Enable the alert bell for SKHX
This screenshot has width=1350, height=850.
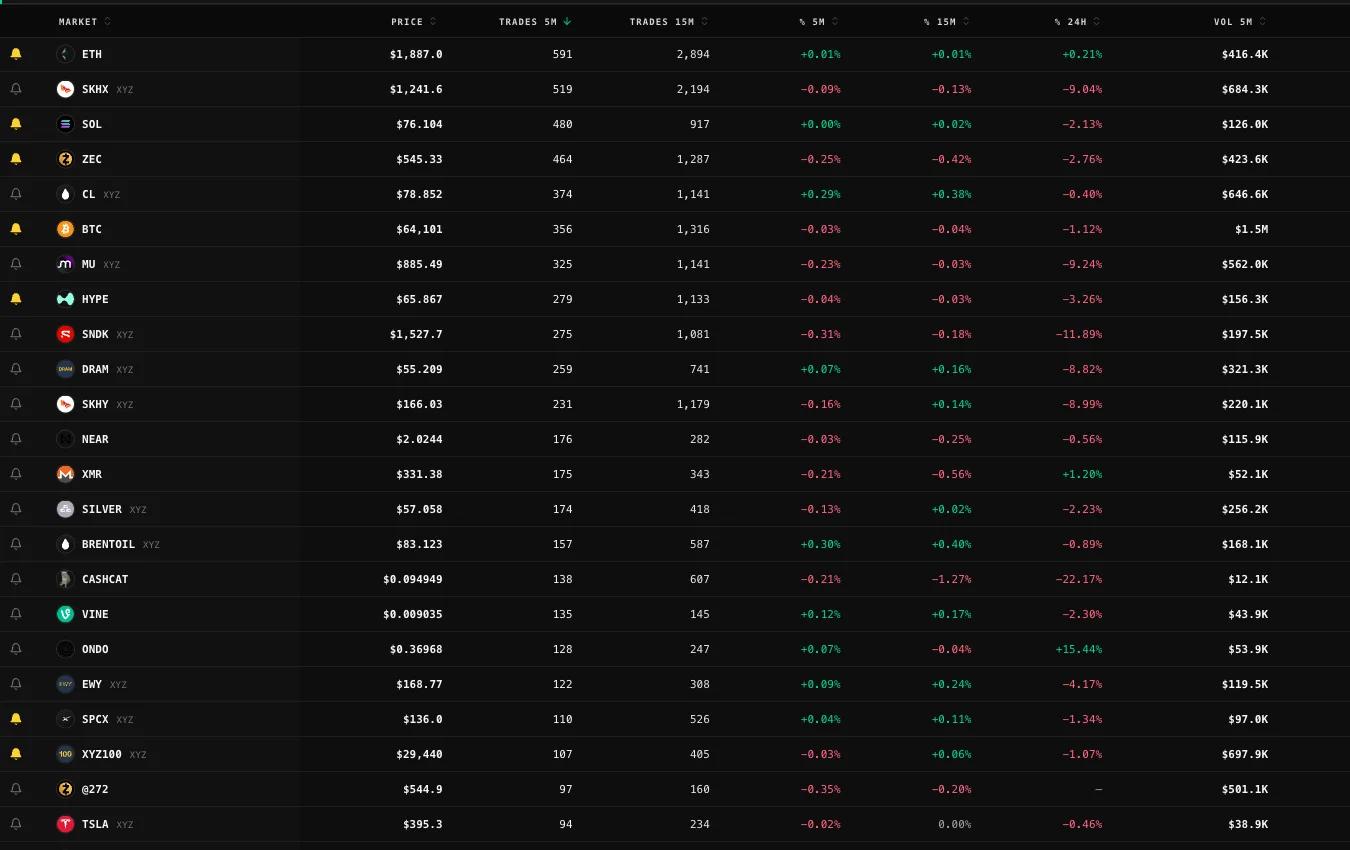tap(15, 89)
